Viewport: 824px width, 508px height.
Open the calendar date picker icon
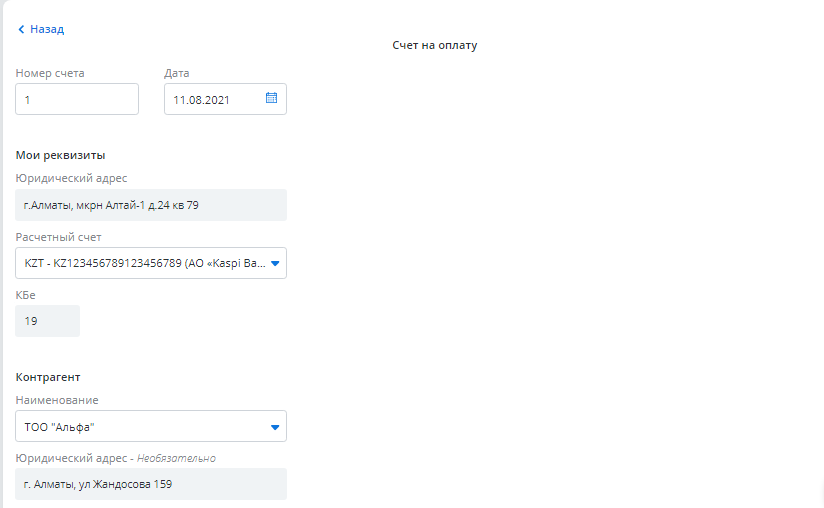271,99
